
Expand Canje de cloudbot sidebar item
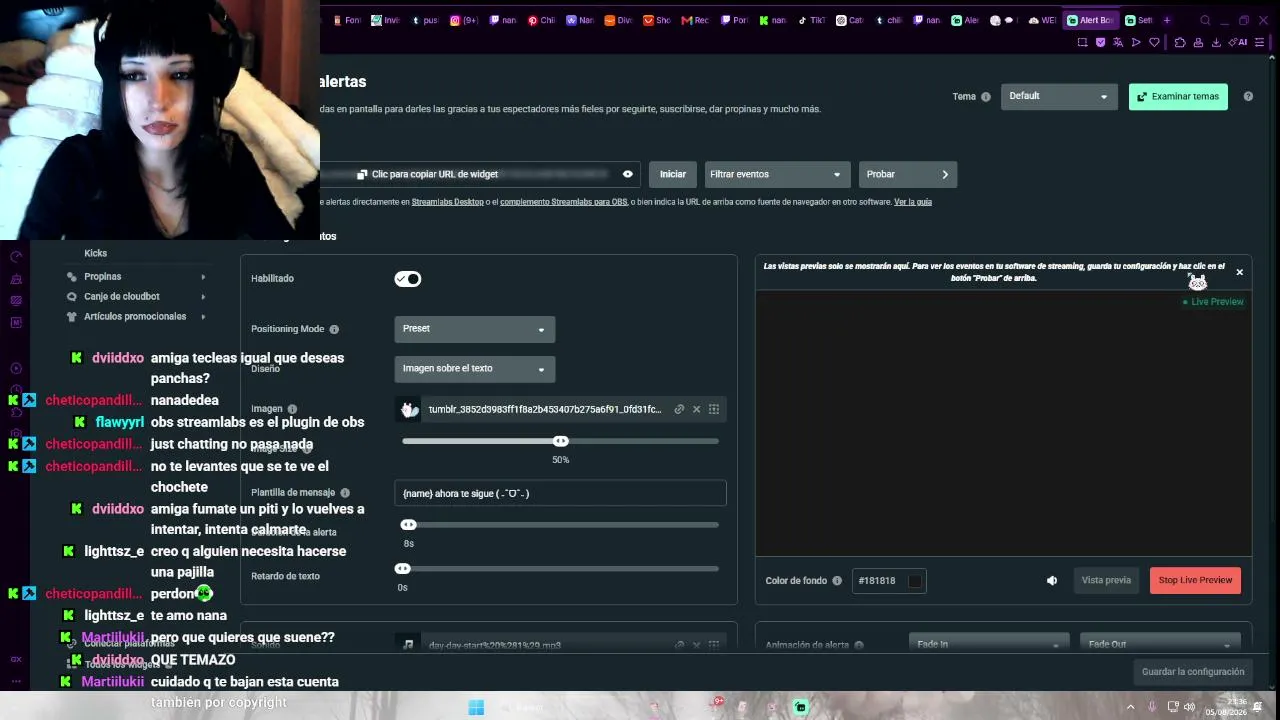(x=136, y=297)
